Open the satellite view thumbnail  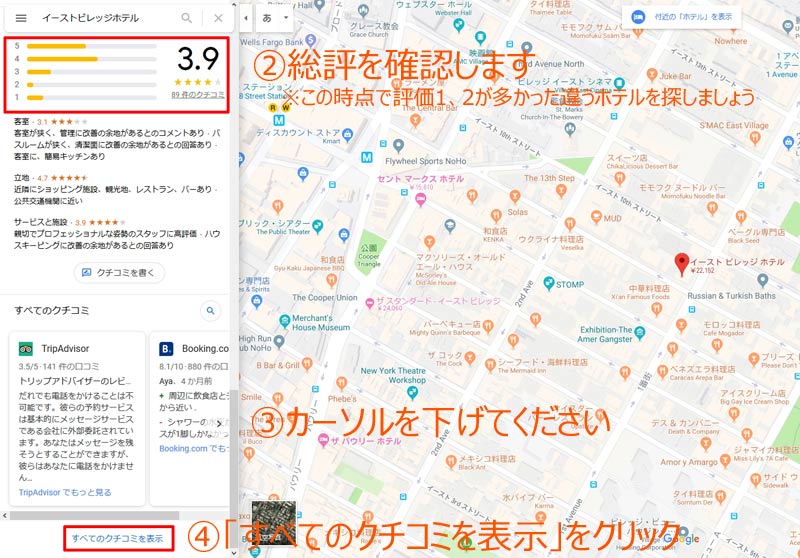coord(273,523)
